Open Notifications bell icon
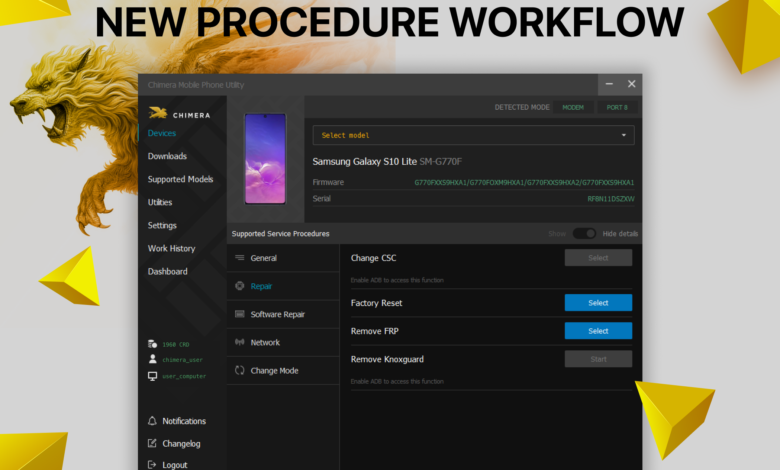780x470 pixels. click(152, 421)
